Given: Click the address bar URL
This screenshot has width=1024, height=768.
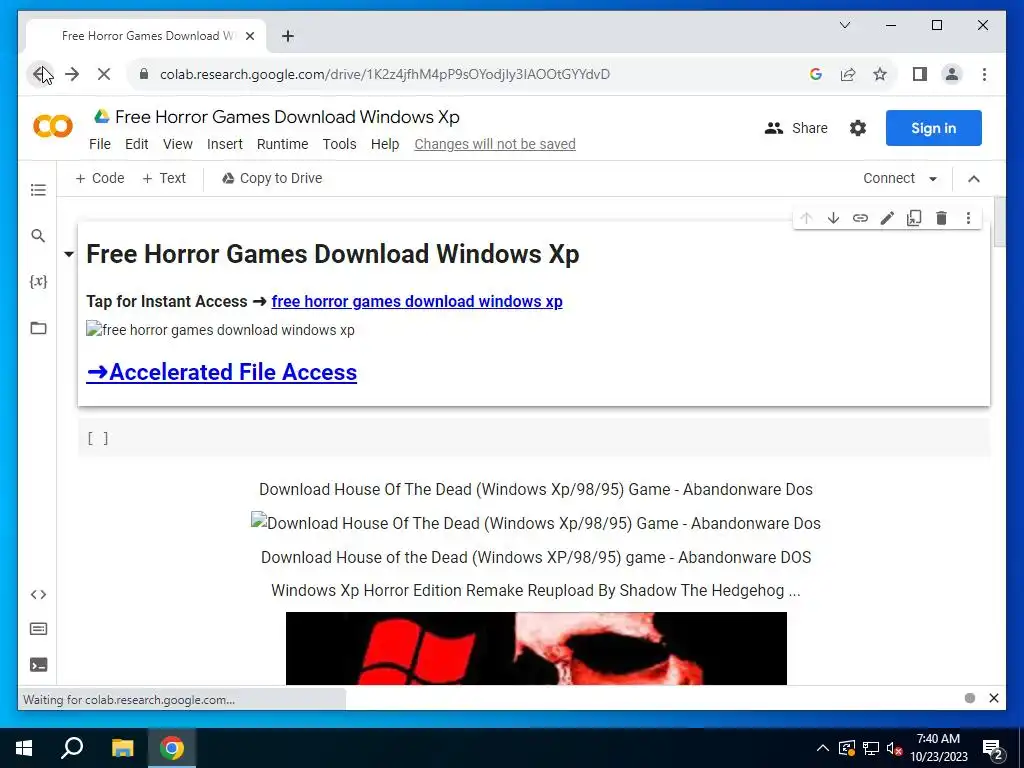Looking at the screenshot, I should tap(385, 74).
